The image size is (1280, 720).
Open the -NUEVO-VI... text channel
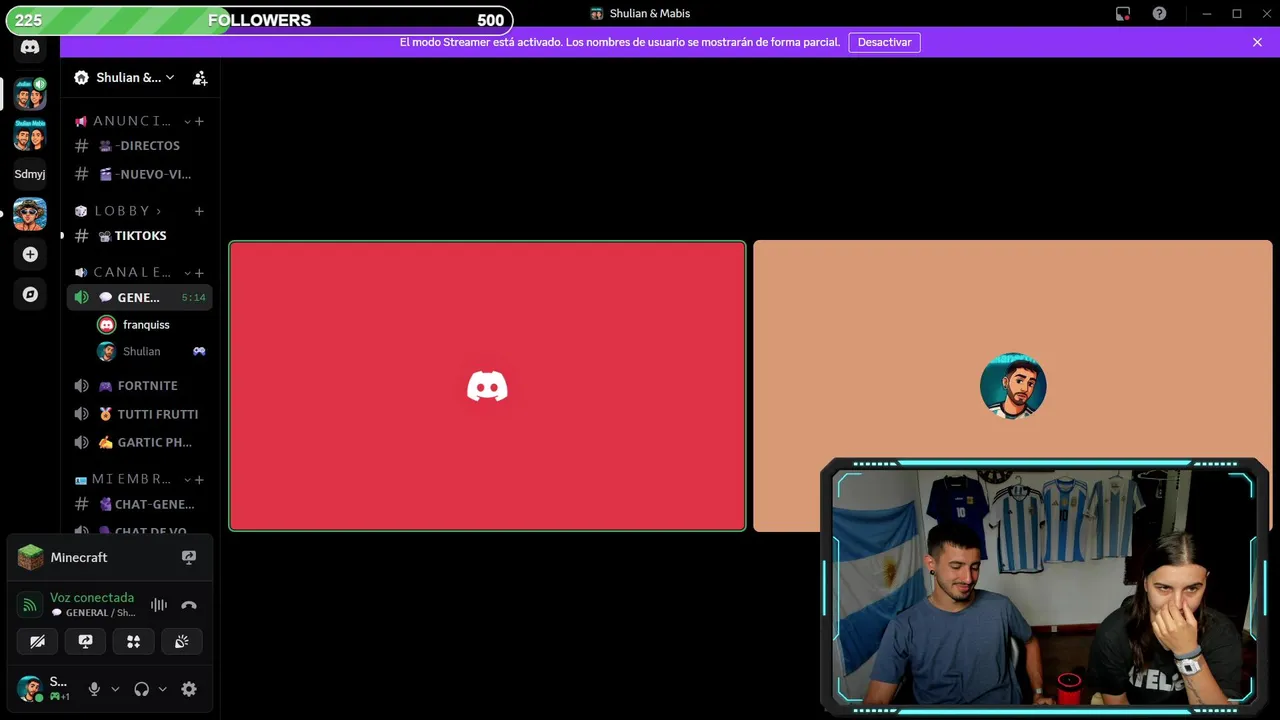[139, 174]
